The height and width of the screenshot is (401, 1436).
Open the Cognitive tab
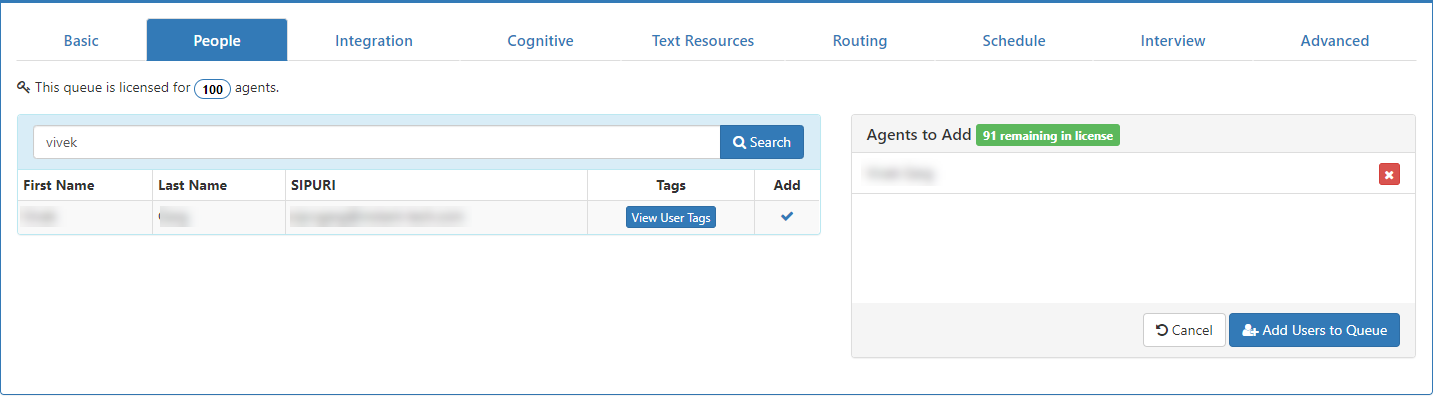(x=540, y=41)
